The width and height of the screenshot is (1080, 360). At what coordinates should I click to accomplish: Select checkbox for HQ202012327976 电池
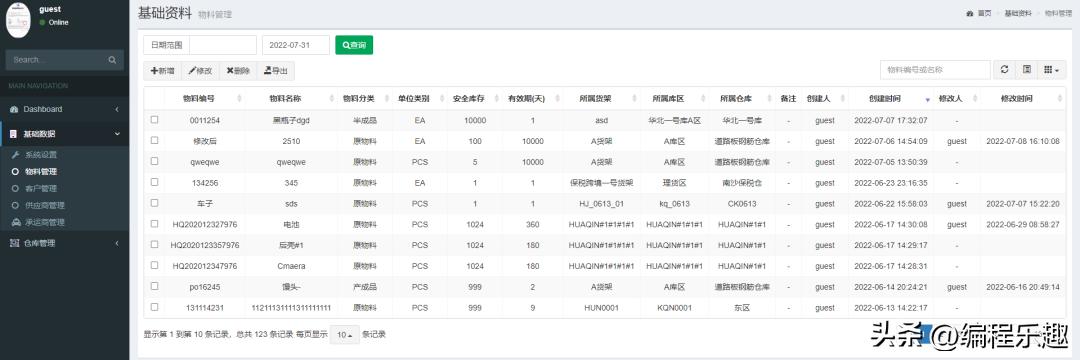coord(154,224)
